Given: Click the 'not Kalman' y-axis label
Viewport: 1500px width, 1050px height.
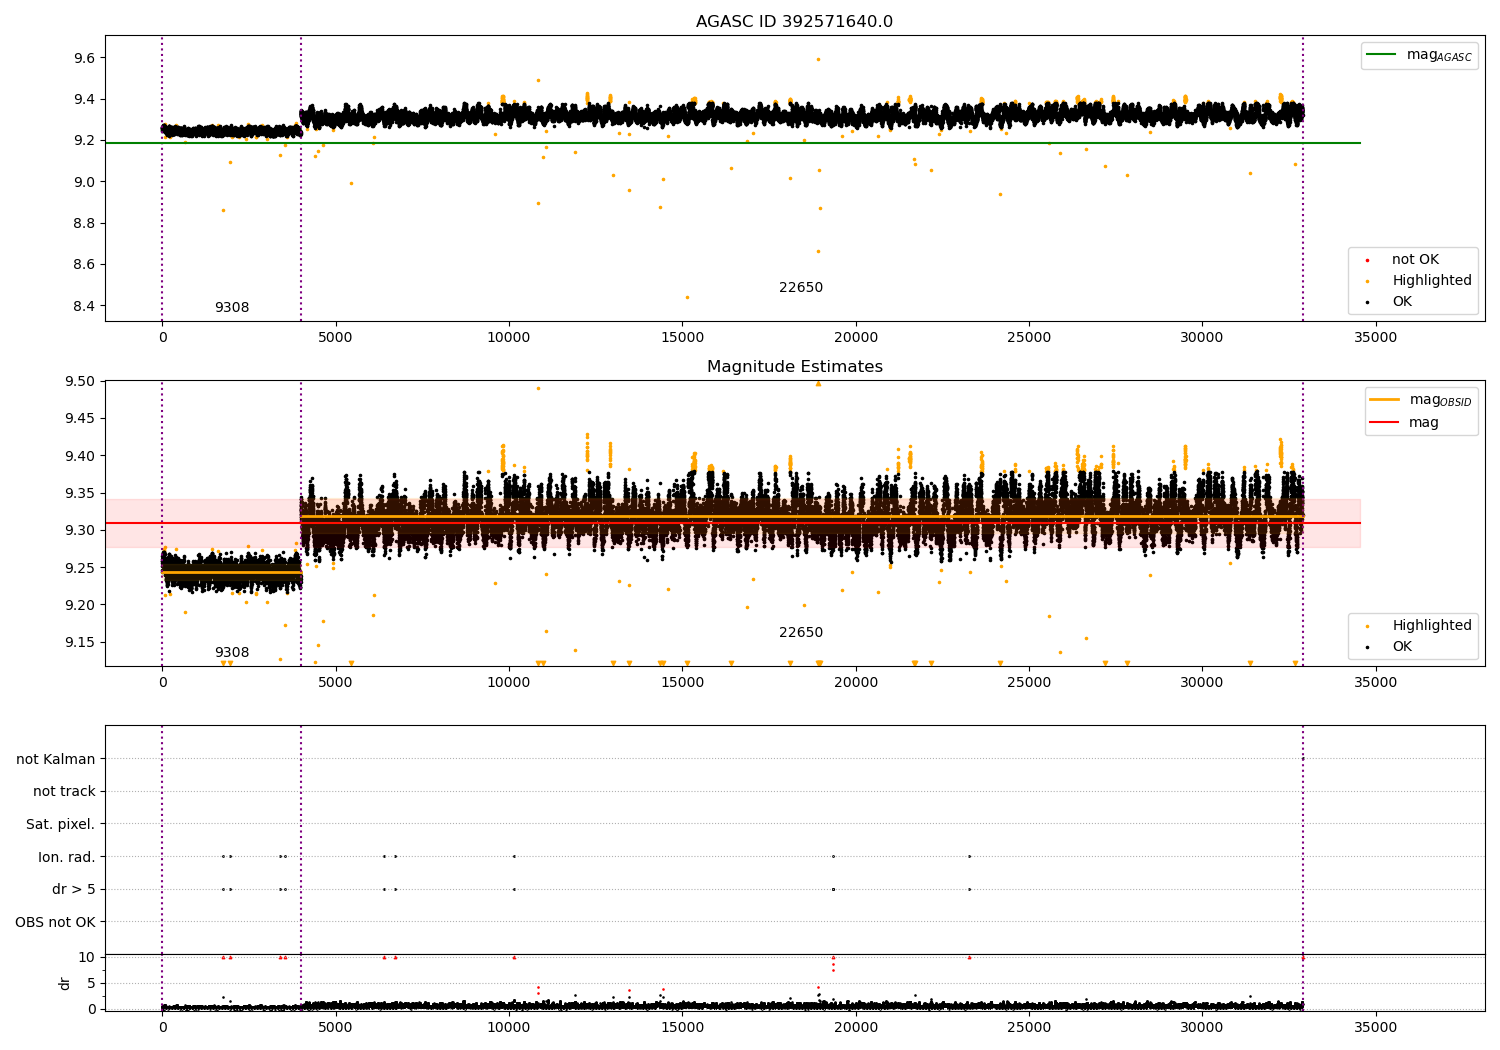Looking at the screenshot, I should (x=56, y=759).
